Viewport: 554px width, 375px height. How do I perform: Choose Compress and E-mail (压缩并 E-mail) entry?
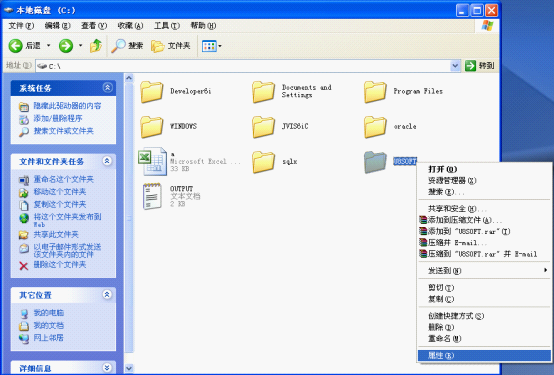(x=484, y=243)
